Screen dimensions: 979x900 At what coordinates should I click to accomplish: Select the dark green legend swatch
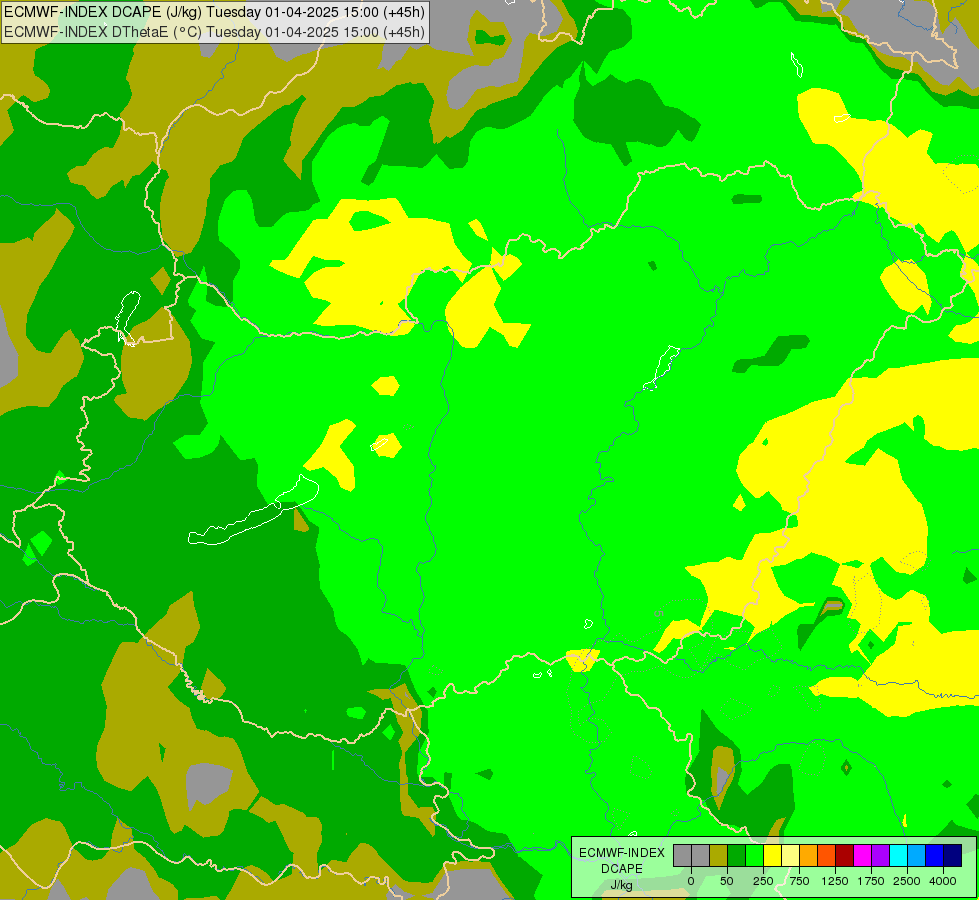pos(737,855)
